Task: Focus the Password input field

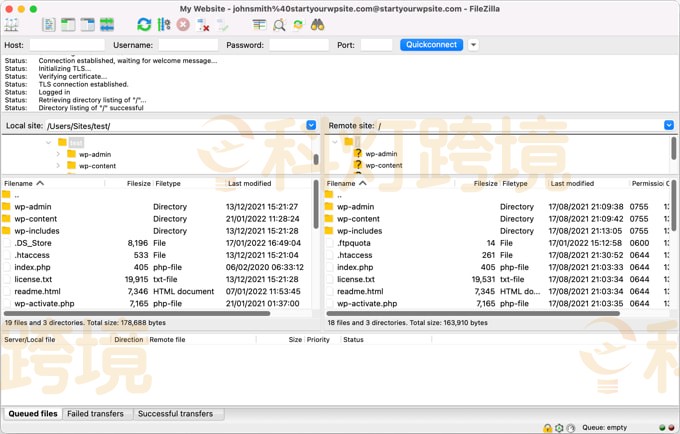Action: tap(299, 45)
